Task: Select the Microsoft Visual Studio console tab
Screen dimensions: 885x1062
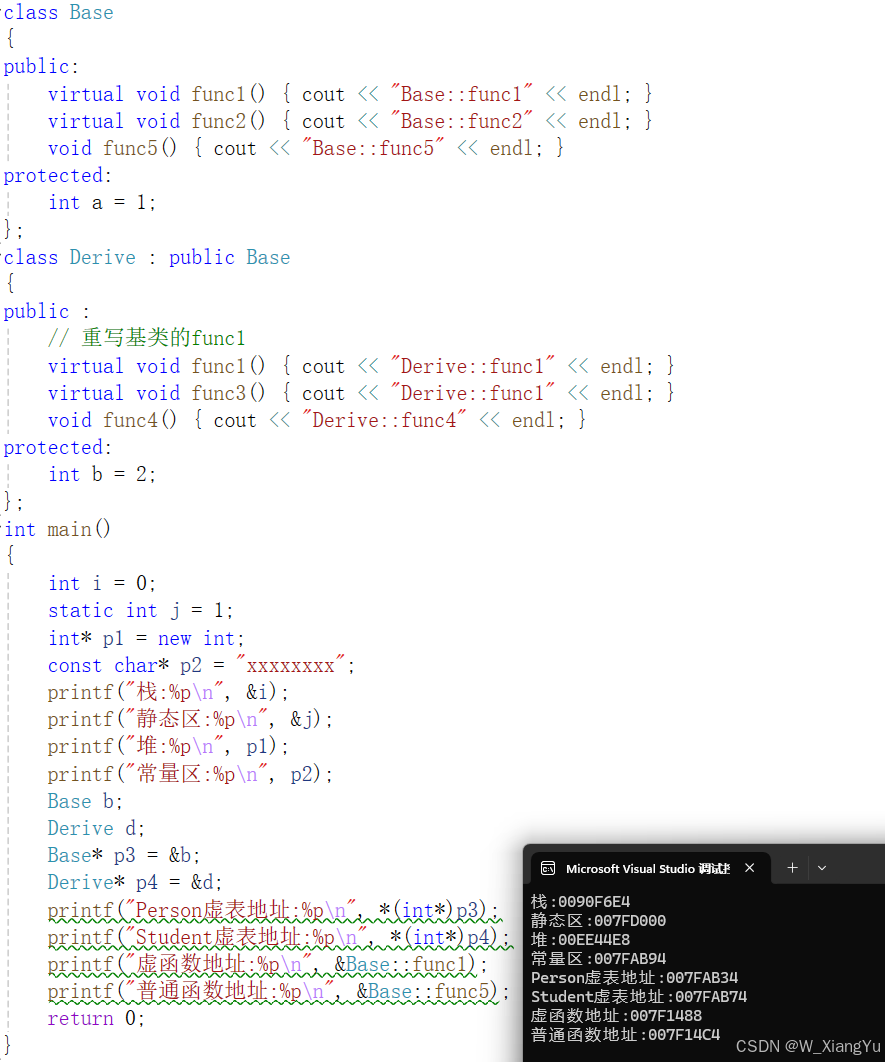Action: pos(651,868)
